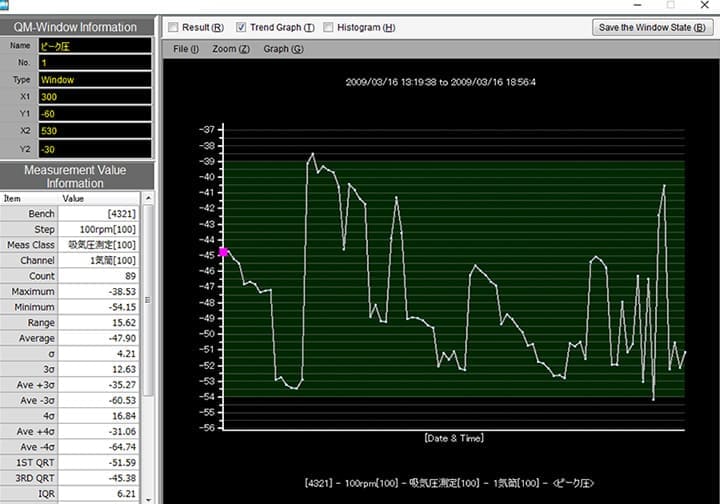
Task: Select the Step value 100rpm[100]
Action: coord(99,230)
